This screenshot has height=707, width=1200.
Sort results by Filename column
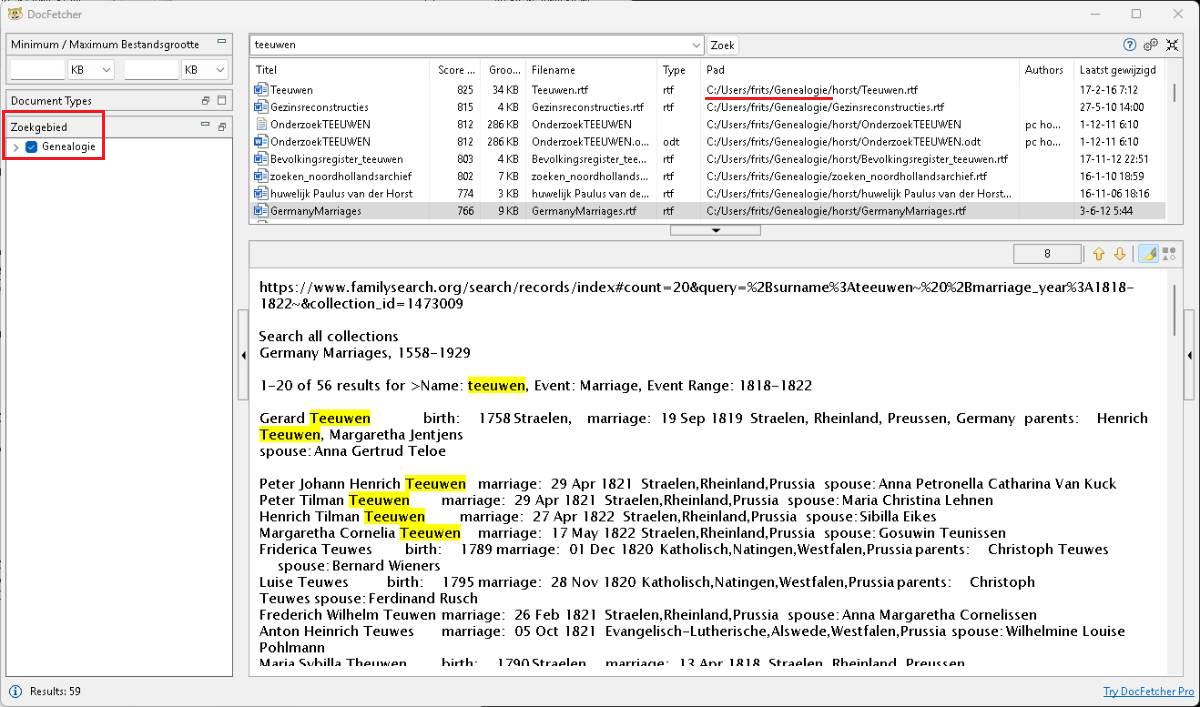(591, 70)
